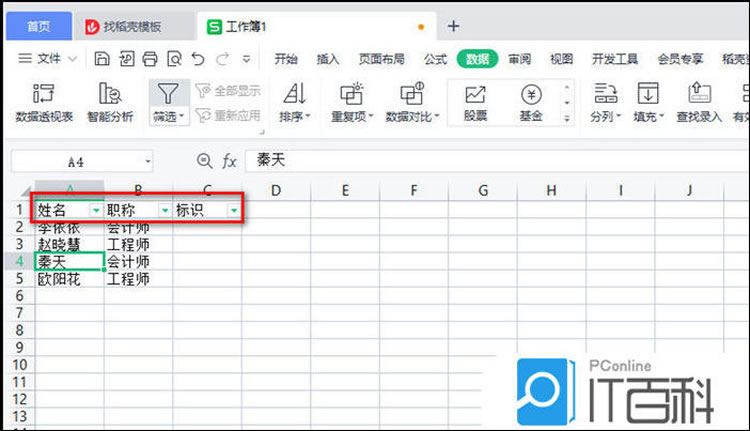
Task: Click the plus to add new tab
Action: 453,26
